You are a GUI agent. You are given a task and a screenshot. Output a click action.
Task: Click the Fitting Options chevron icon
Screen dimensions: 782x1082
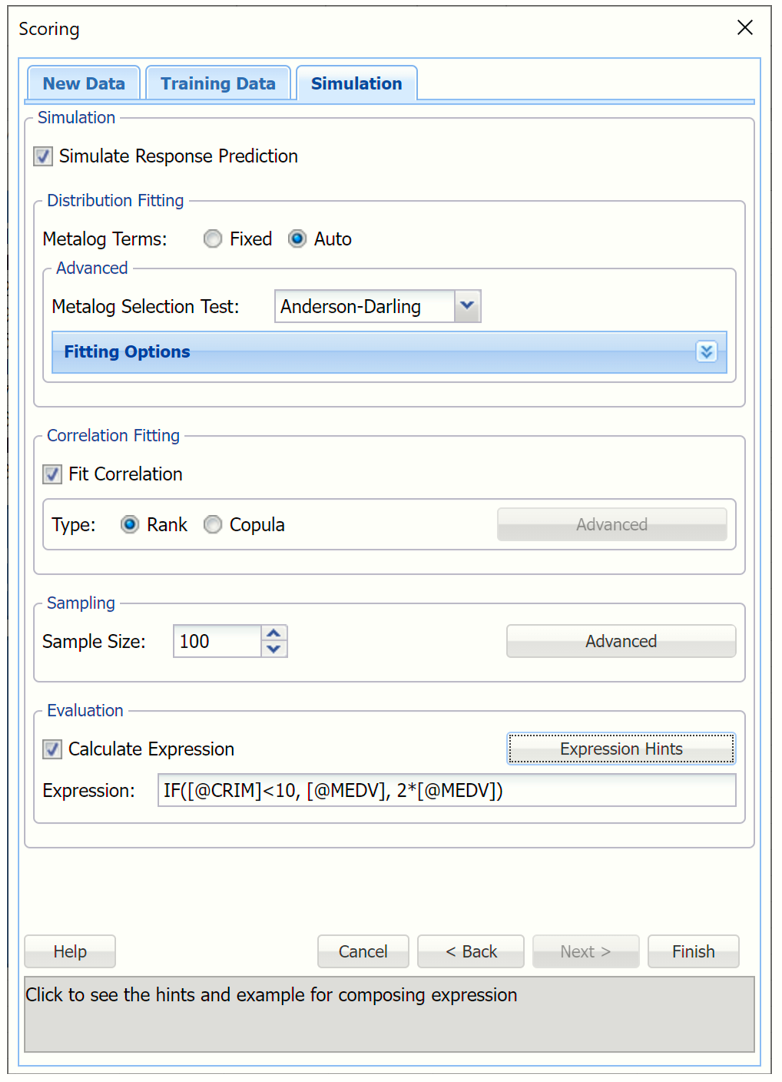[707, 351]
